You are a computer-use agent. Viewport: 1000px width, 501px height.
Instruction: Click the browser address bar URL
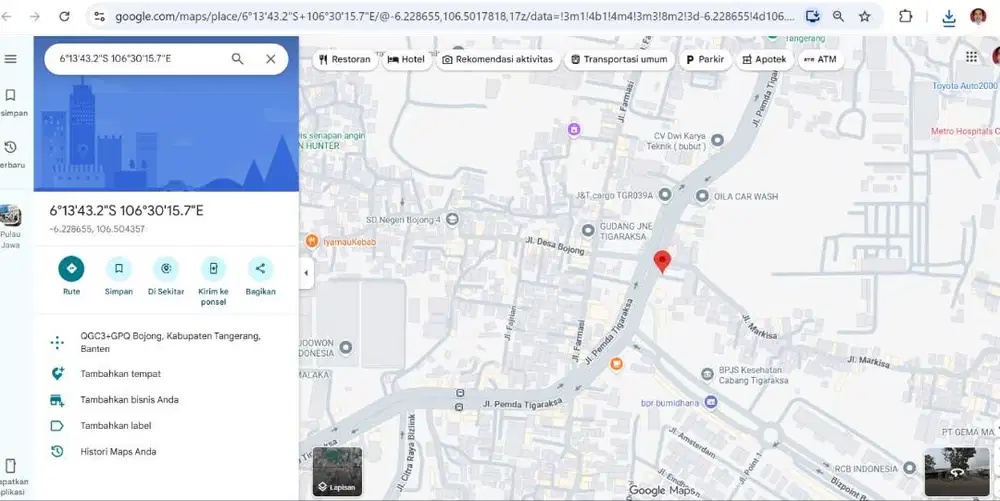point(454,17)
